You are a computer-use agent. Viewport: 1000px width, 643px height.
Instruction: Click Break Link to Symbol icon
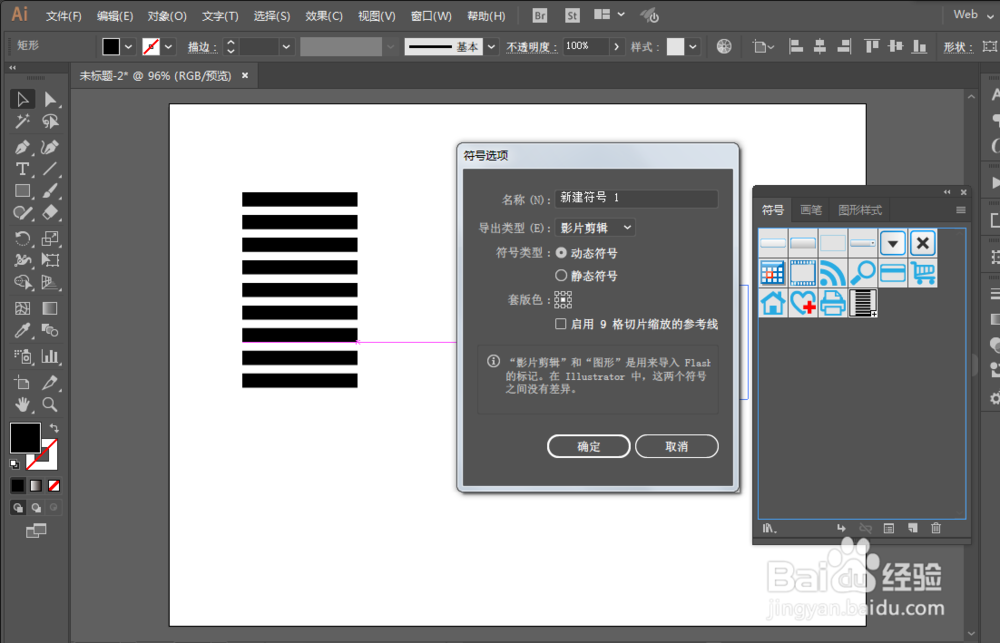pyautogui.click(x=865, y=528)
